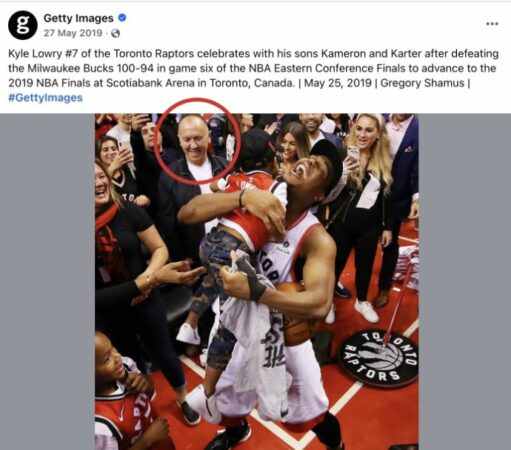Click the Toronto Raptors floor logo in photo
Screen dimensions: 511x450
pos(378,358)
